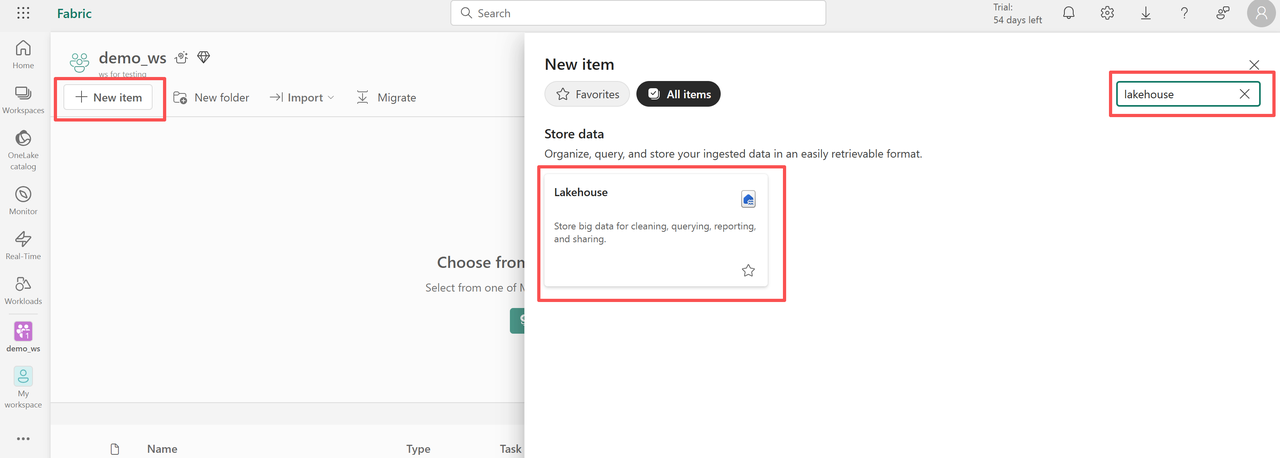1280x458 pixels.
Task: Switch to the Favorites filter
Action: coord(588,94)
